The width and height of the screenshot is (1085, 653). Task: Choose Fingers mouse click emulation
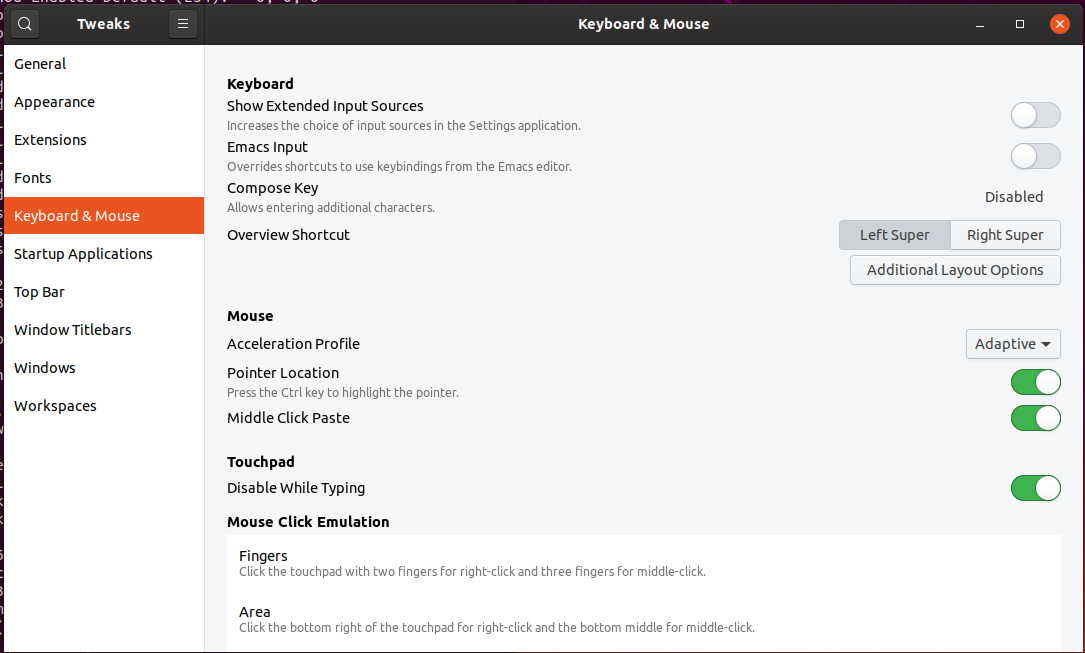644,563
